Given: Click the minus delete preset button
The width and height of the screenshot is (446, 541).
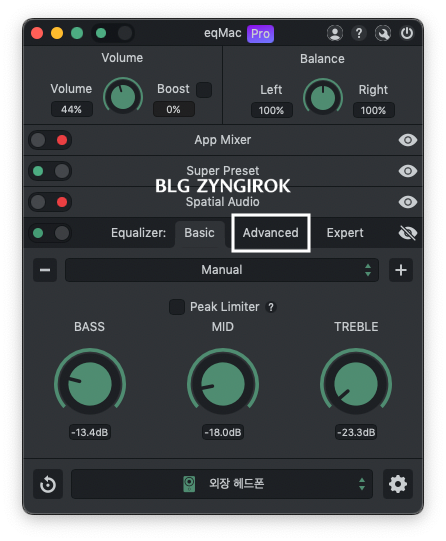Looking at the screenshot, I should coord(45,270).
